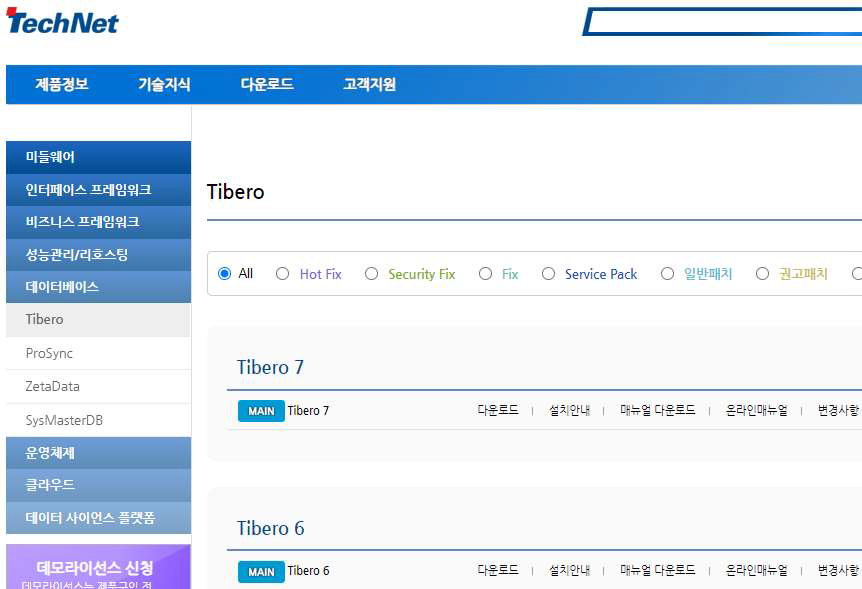Viewport: 862px width, 589px height.
Task: Click 설치안내 link in Tibero 6 row
Action: pos(570,570)
